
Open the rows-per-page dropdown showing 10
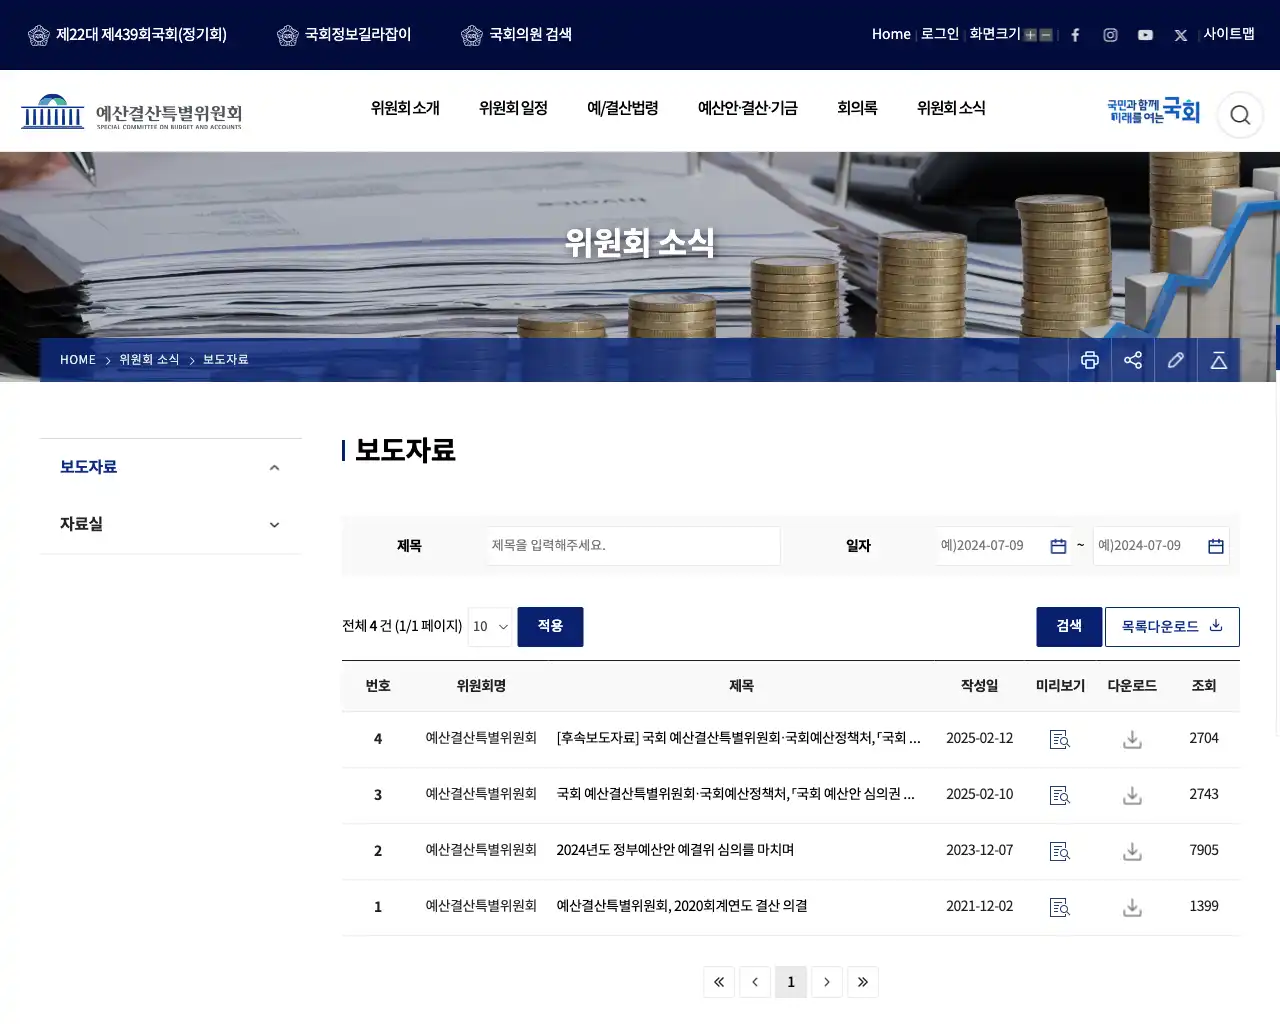[x=490, y=627]
